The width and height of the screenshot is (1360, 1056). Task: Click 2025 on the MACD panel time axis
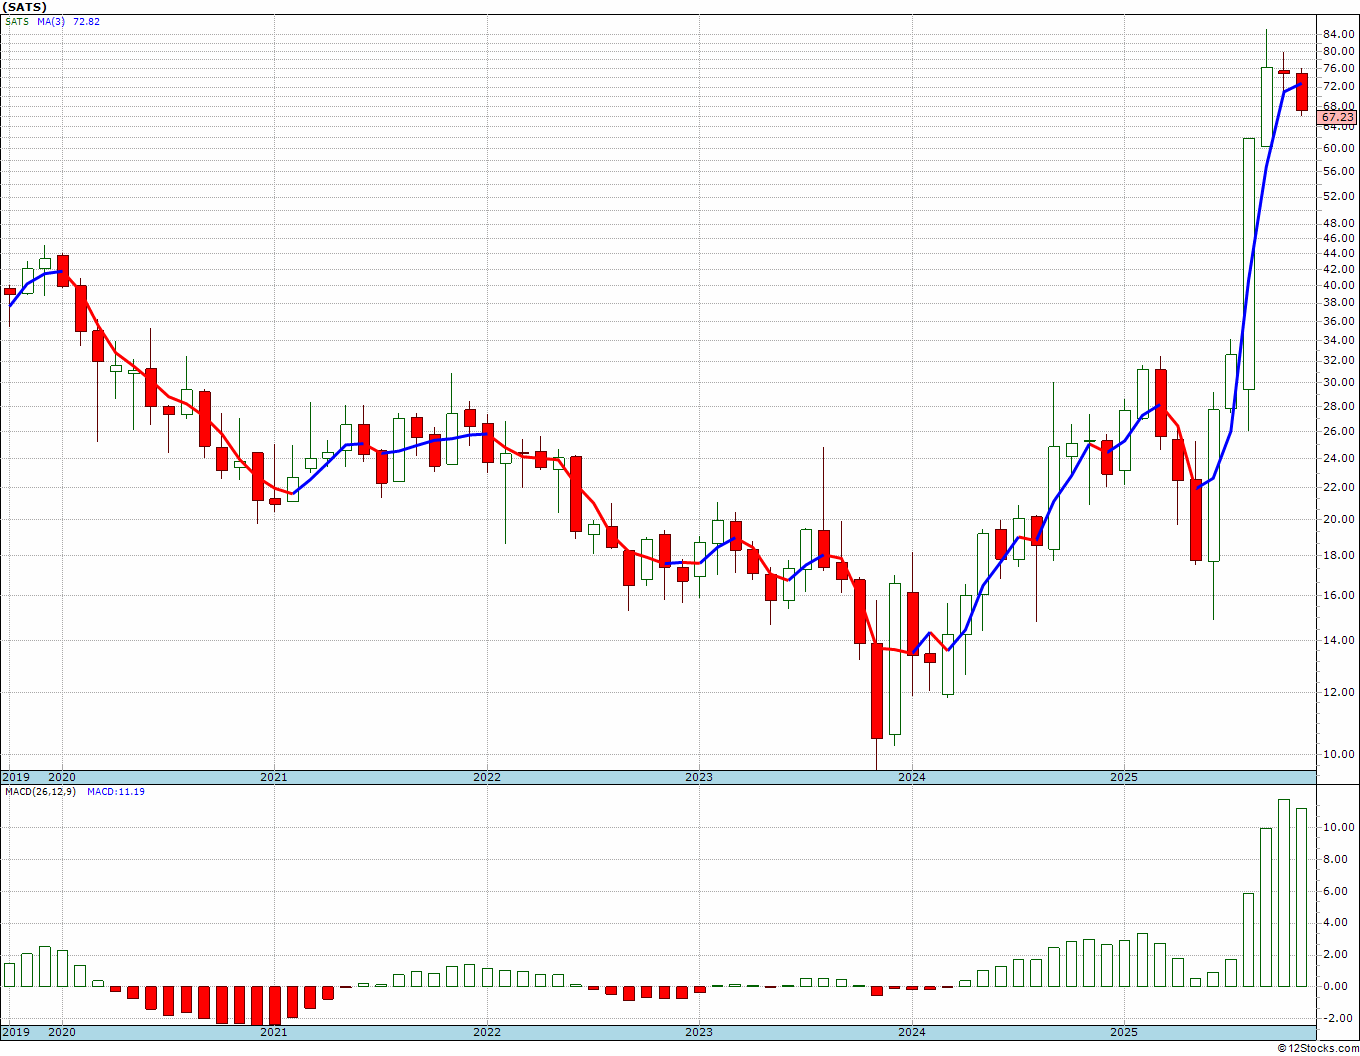(x=1124, y=1032)
